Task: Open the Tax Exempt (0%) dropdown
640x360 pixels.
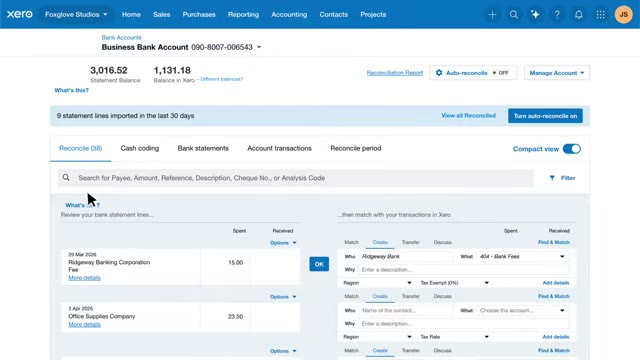Action: click(454, 283)
